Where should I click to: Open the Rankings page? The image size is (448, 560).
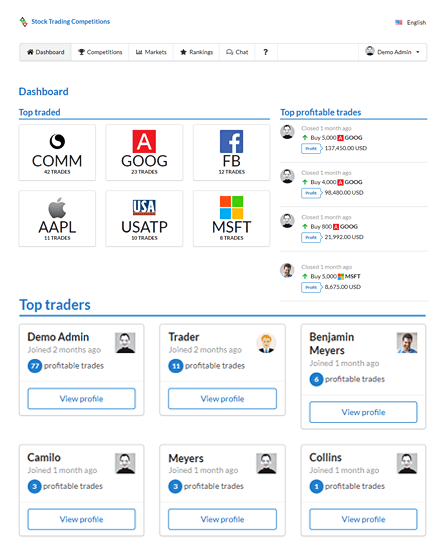(196, 52)
